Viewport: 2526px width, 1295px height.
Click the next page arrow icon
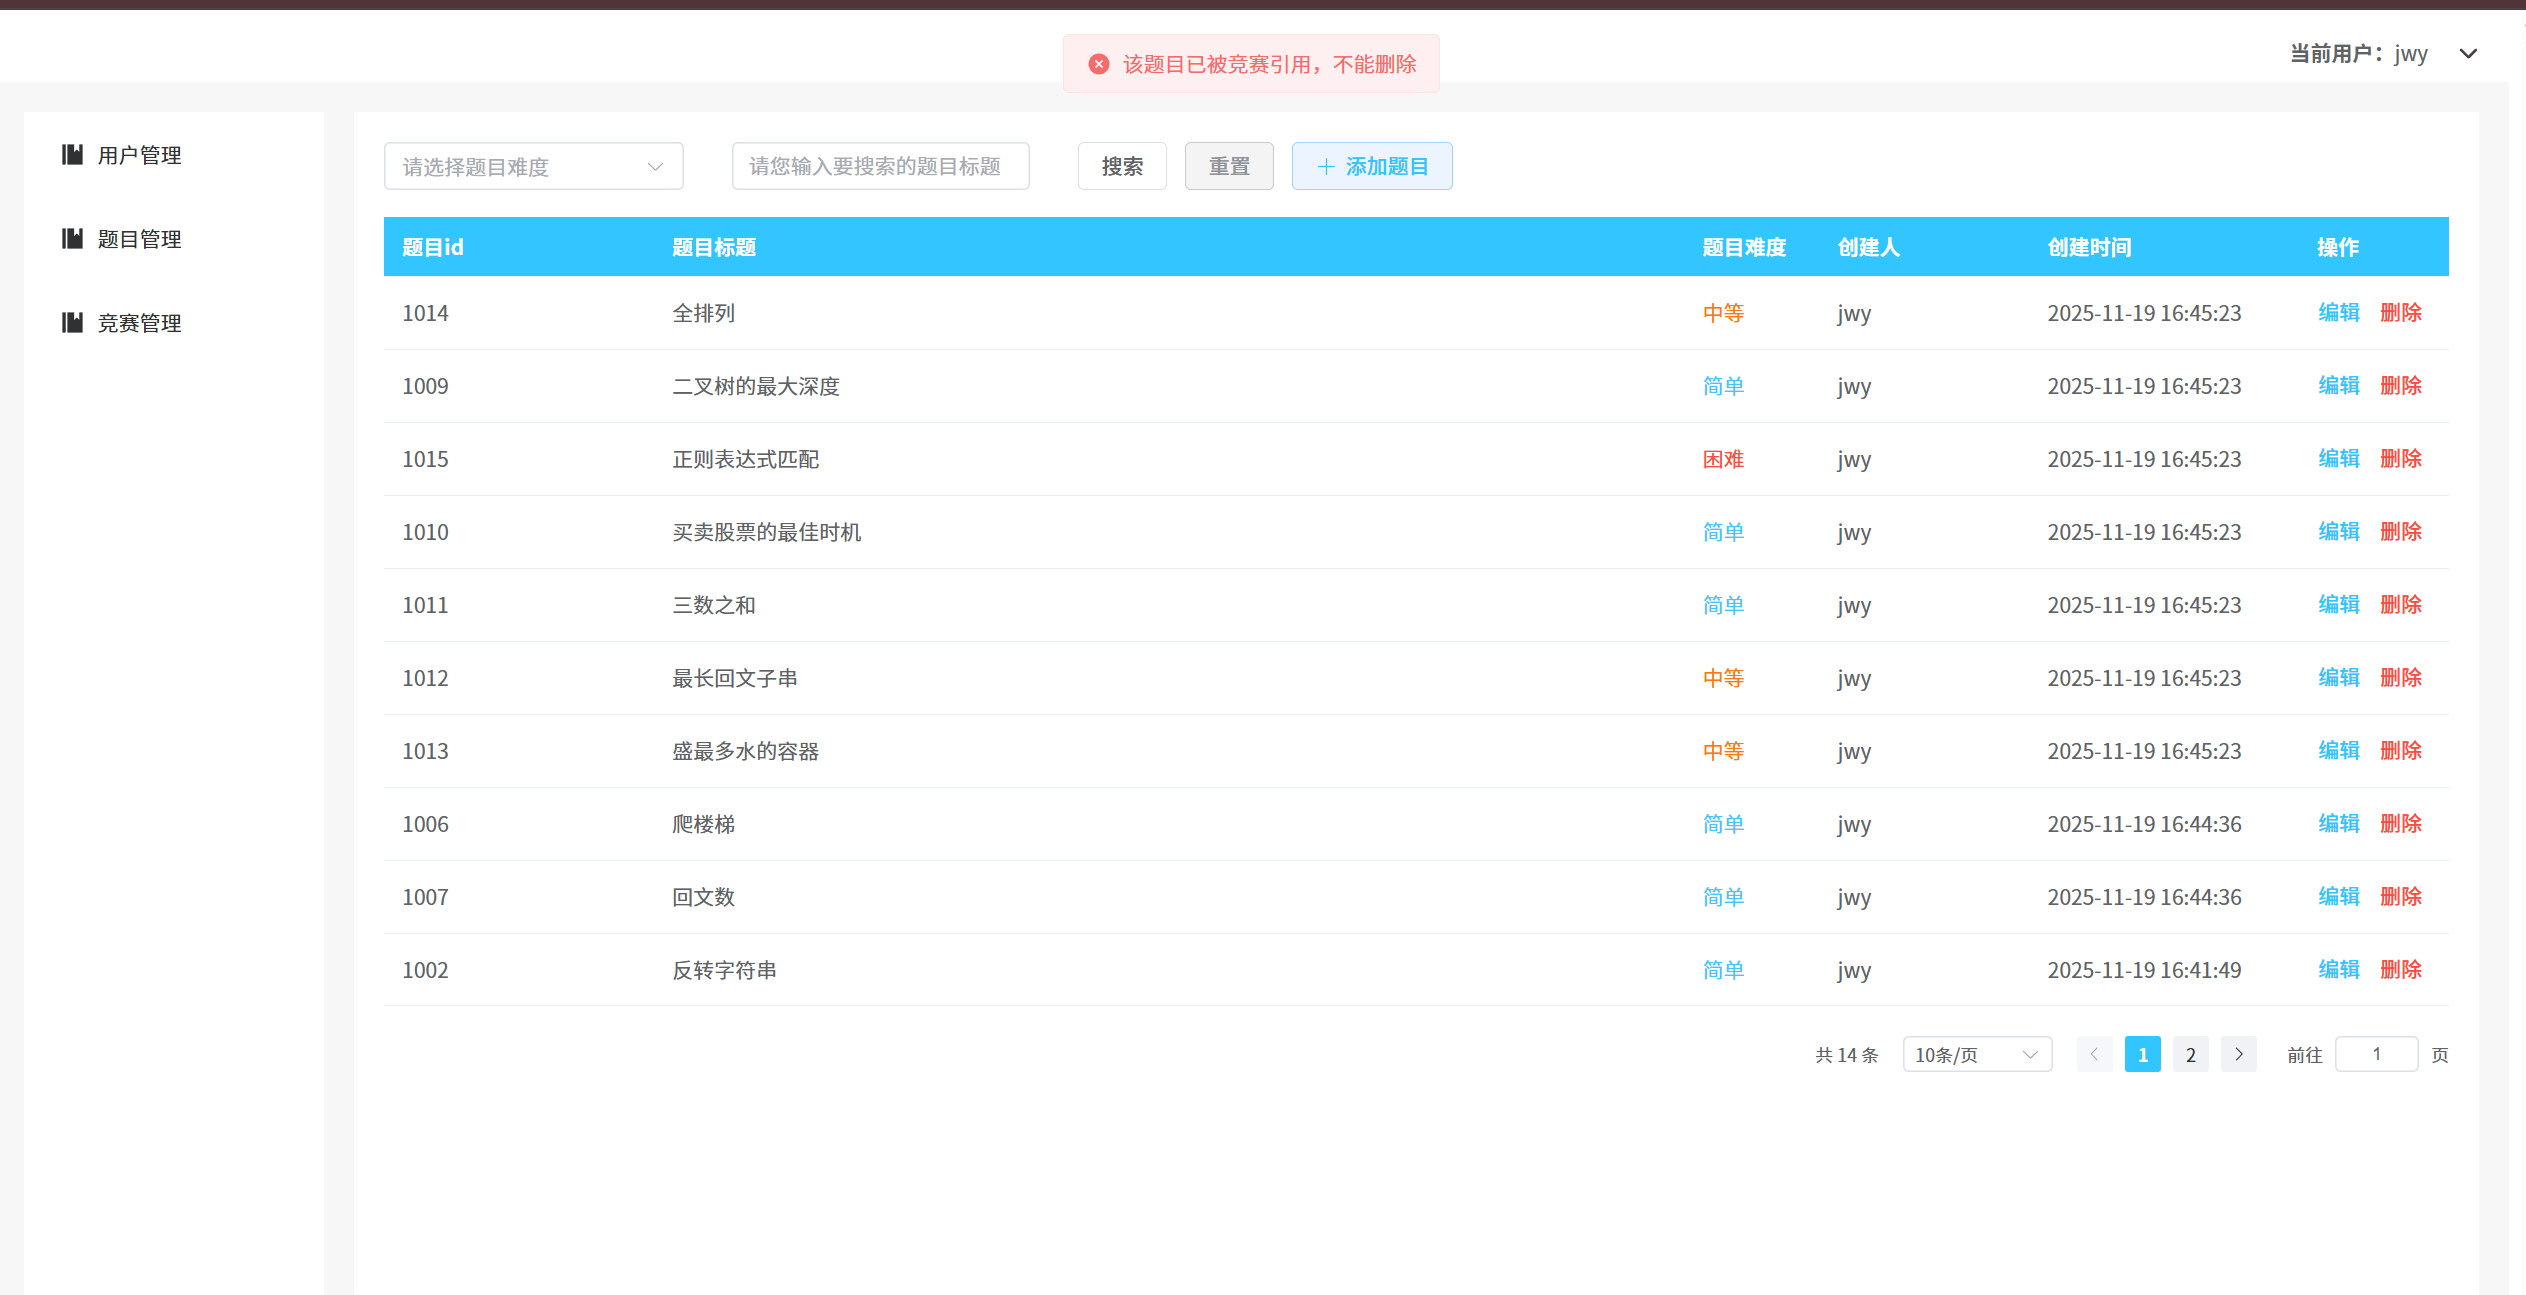click(x=2238, y=1054)
